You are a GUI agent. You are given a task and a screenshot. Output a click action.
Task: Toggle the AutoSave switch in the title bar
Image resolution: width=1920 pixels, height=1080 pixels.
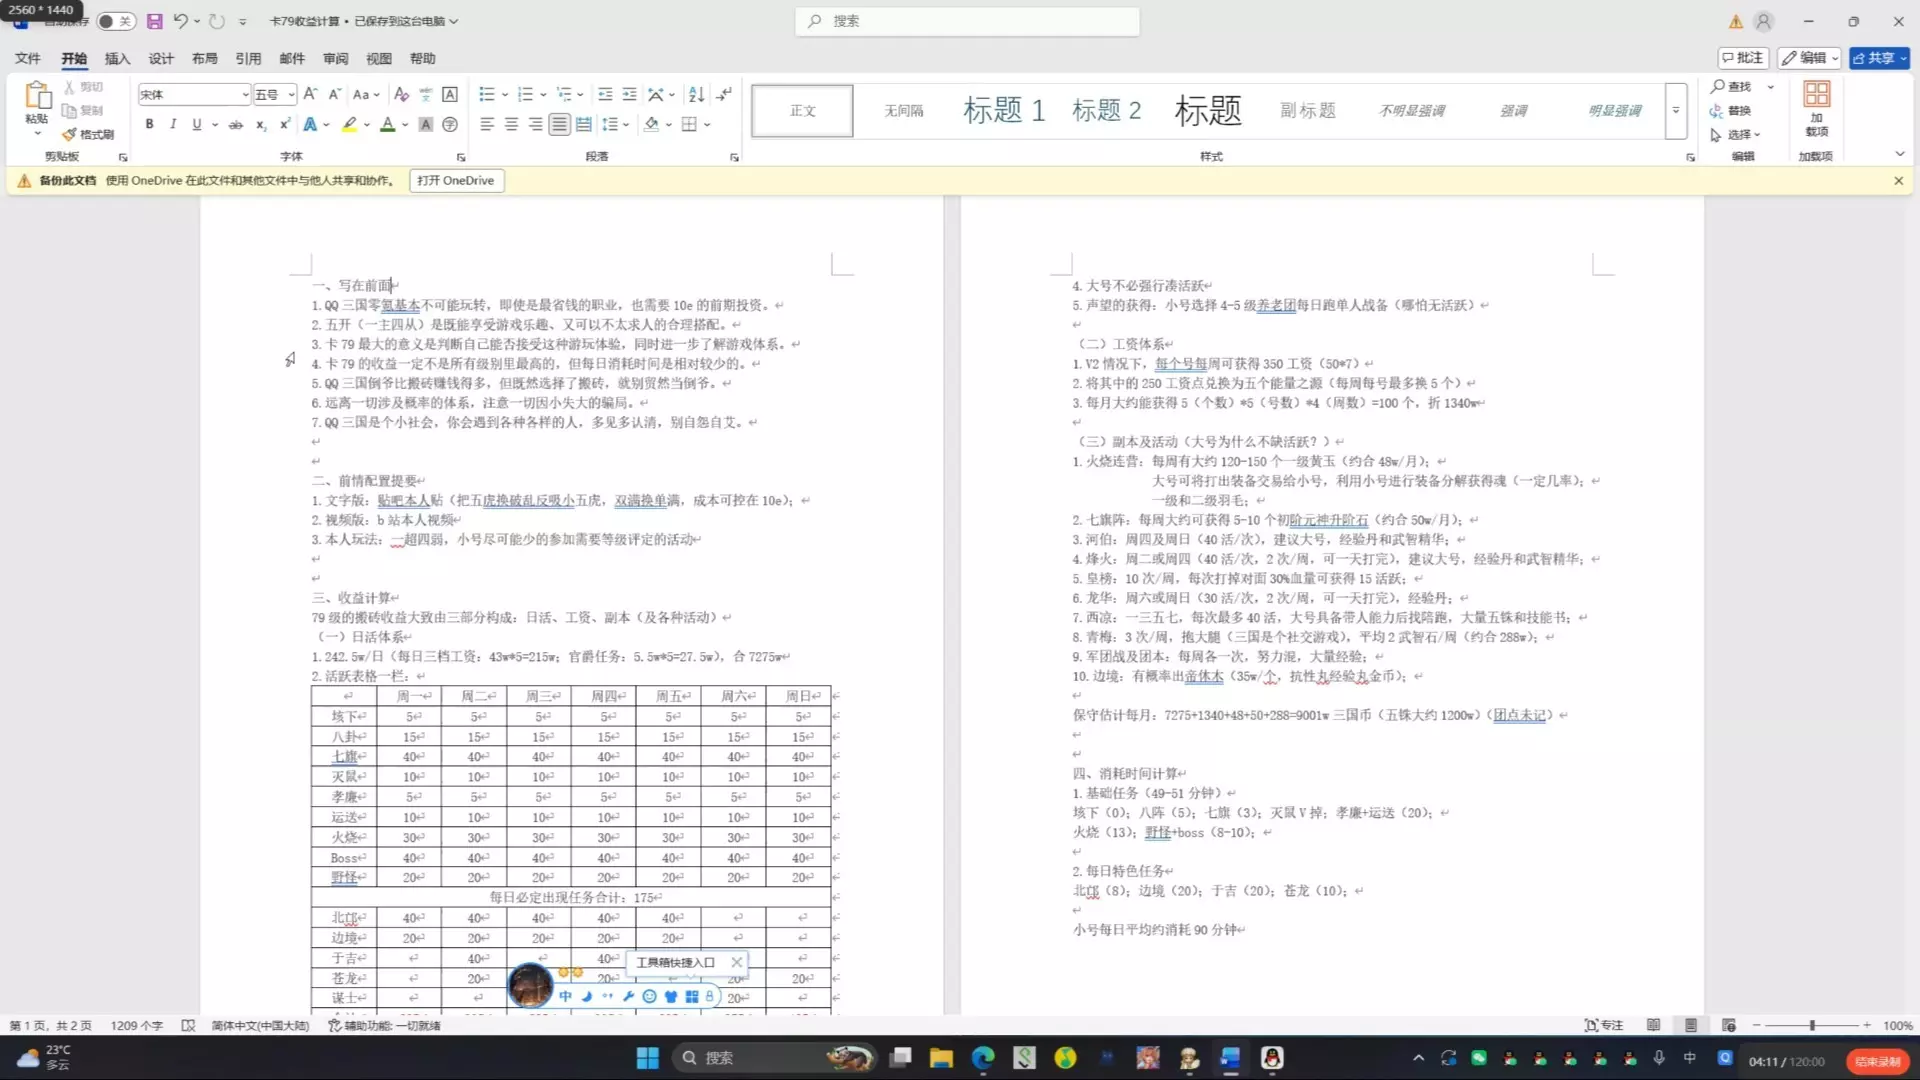click(116, 21)
